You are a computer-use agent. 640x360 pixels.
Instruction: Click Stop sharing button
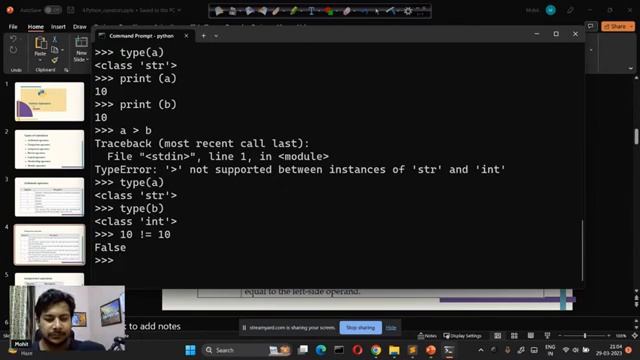[360, 327]
